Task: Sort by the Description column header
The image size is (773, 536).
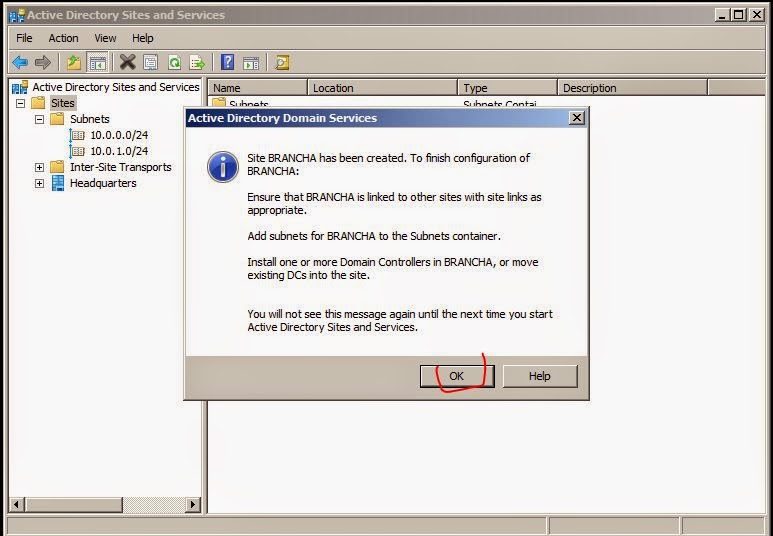Action: click(x=632, y=88)
